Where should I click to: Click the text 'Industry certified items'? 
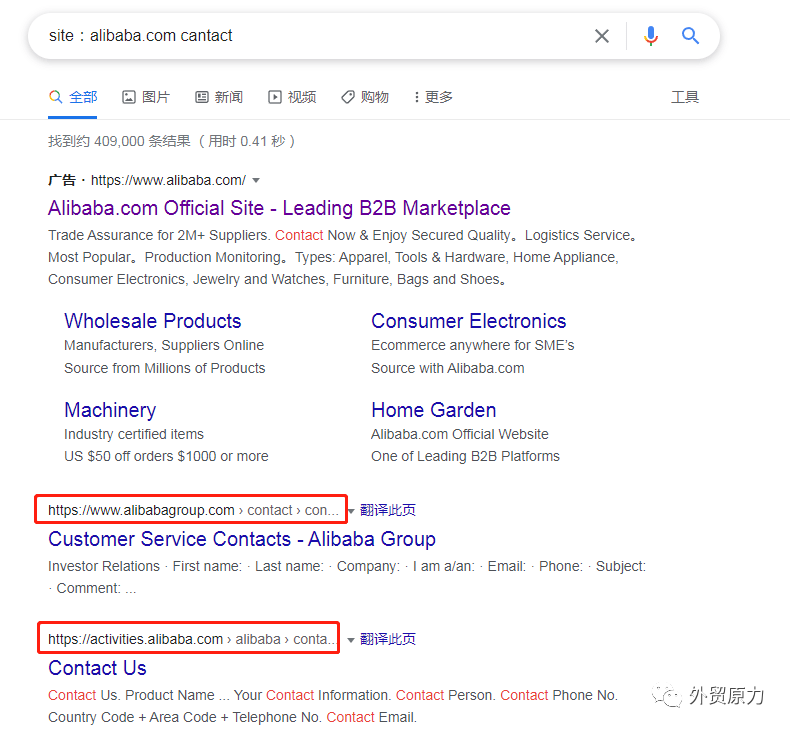tap(134, 434)
